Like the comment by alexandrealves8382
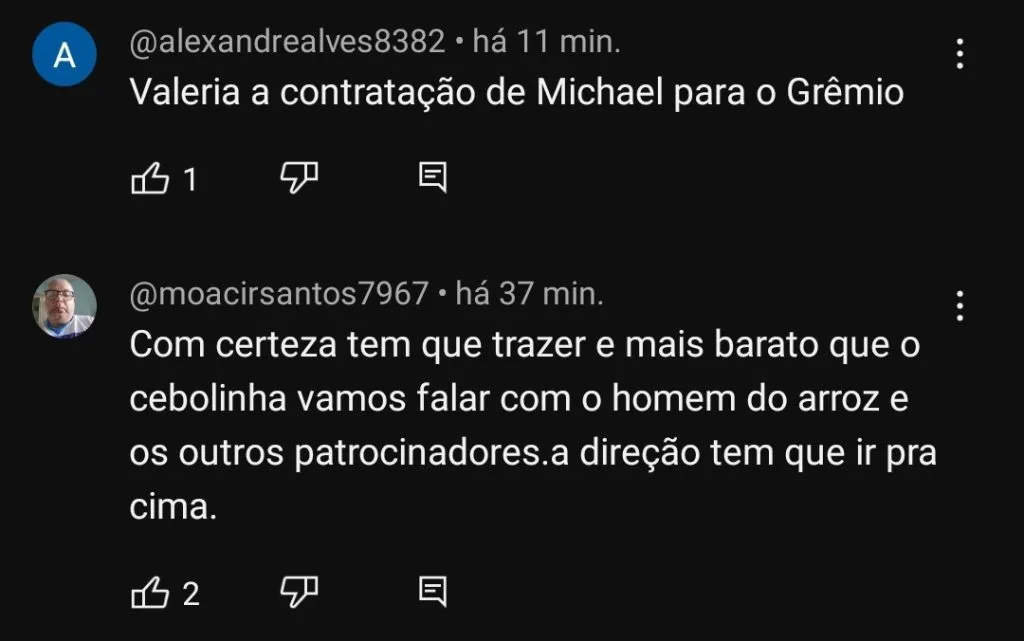The image size is (1024, 641). tap(150, 178)
